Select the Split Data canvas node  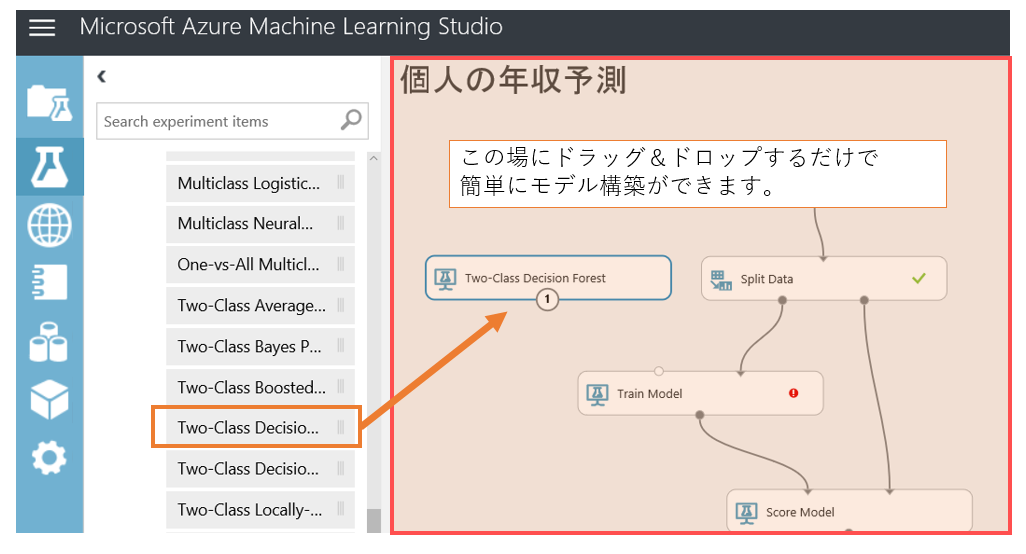click(824, 279)
